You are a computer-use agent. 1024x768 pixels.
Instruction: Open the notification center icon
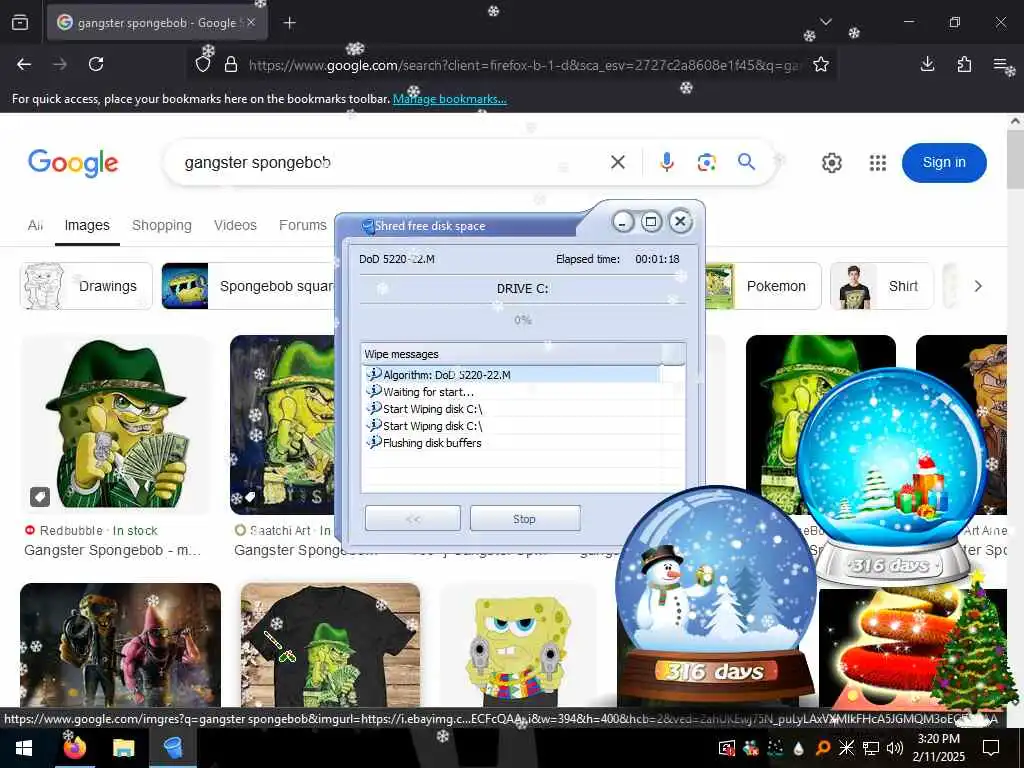[991, 748]
